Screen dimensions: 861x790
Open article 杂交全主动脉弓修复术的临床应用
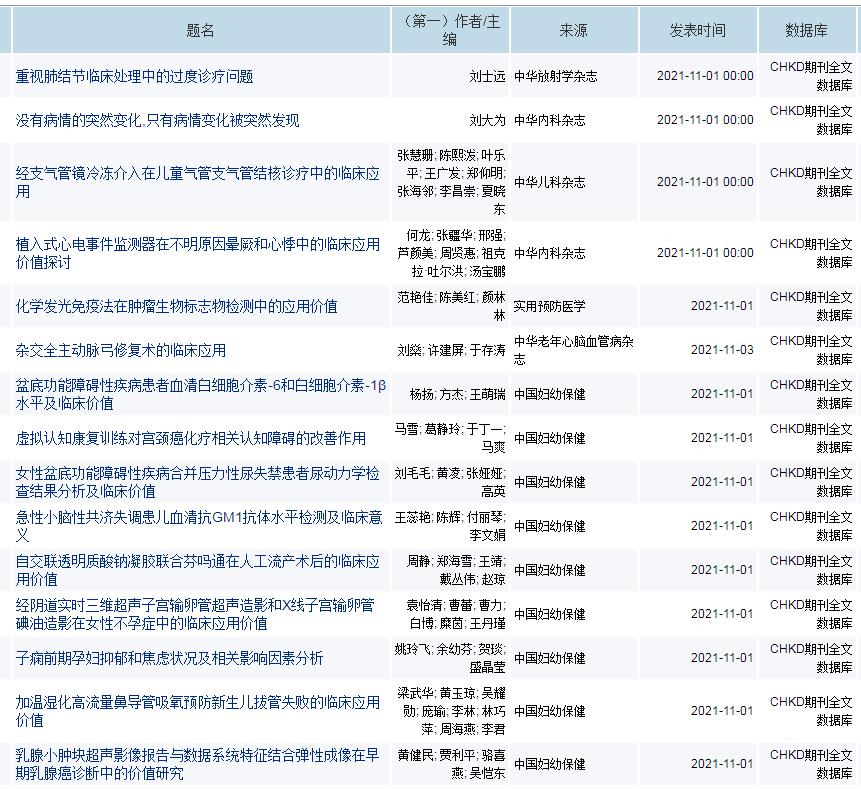pyautogui.click(x=121, y=350)
